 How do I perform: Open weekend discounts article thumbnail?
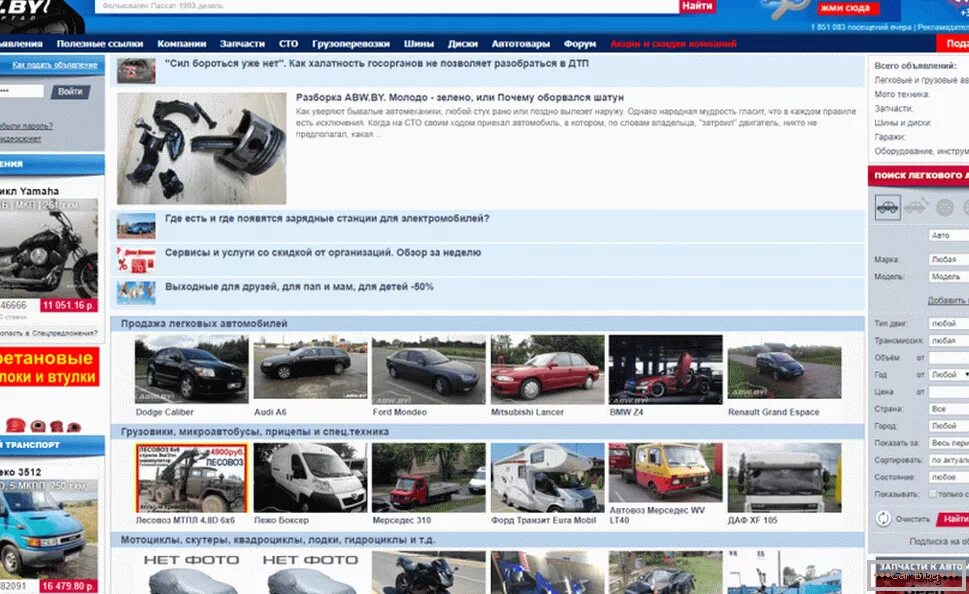point(136,293)
